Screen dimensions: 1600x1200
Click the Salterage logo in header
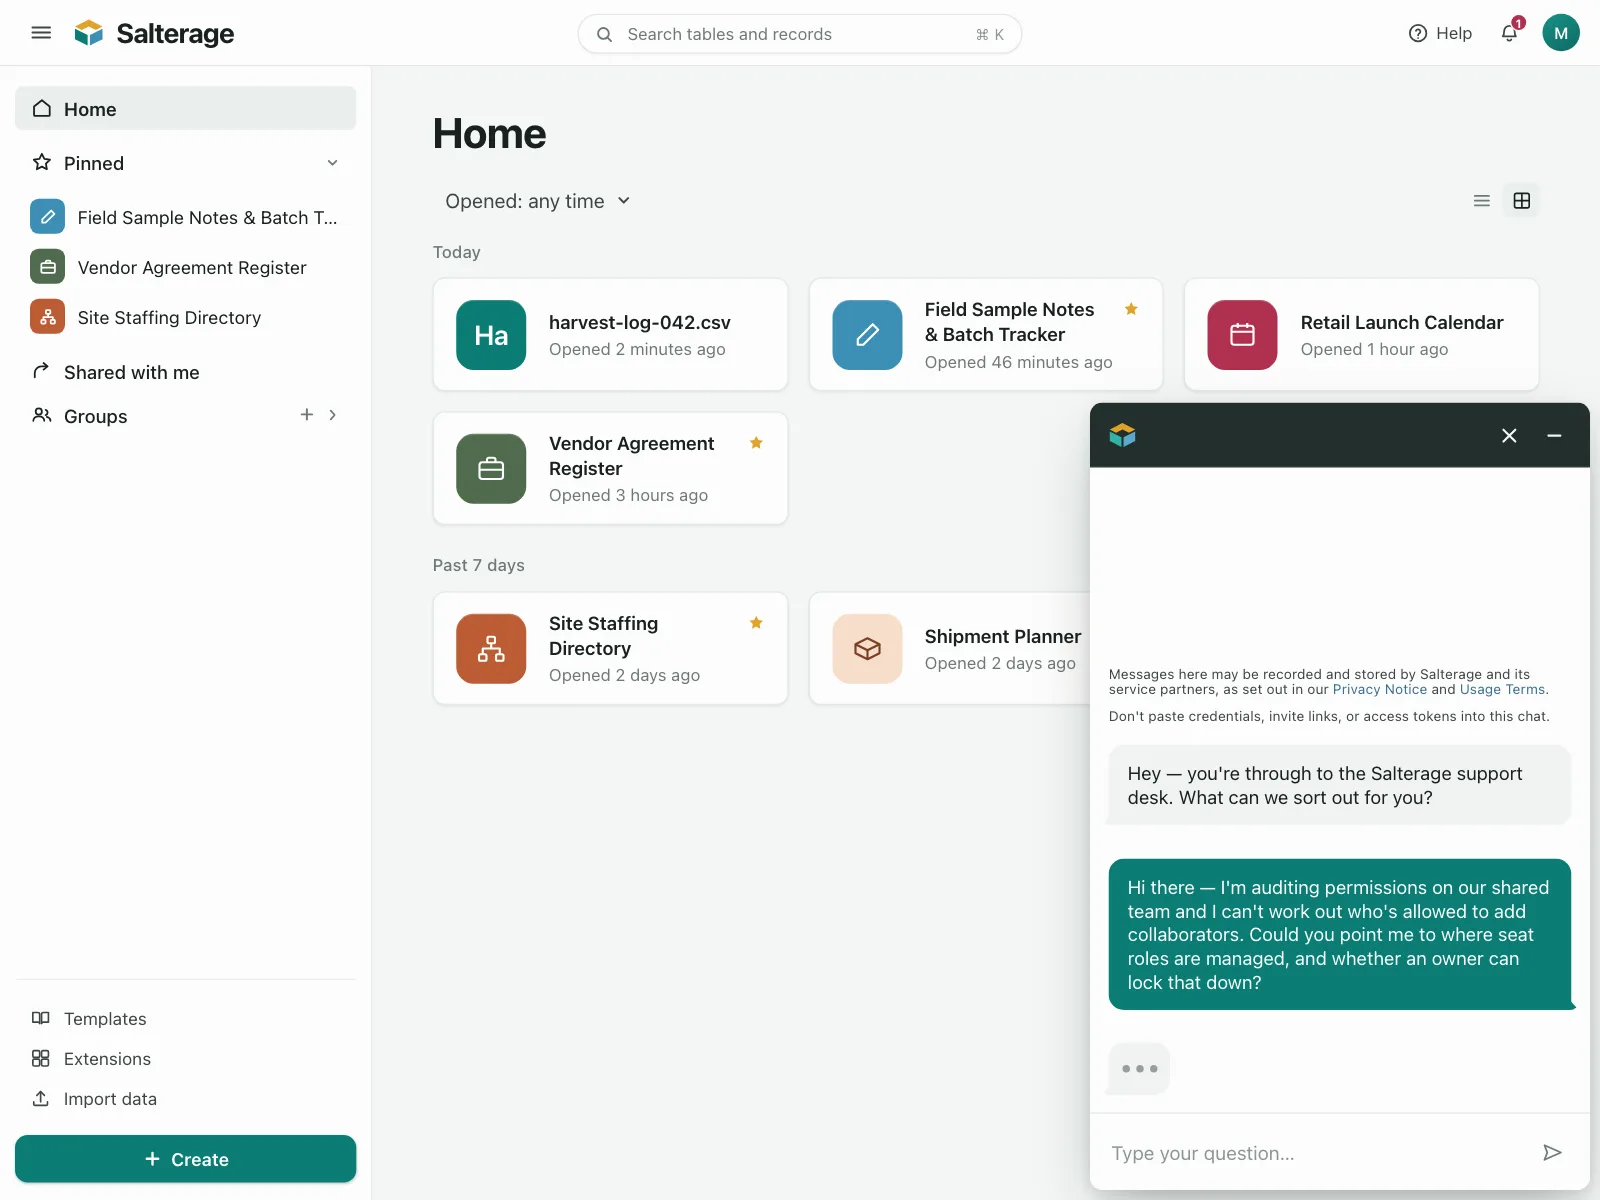tap(154, 34)
